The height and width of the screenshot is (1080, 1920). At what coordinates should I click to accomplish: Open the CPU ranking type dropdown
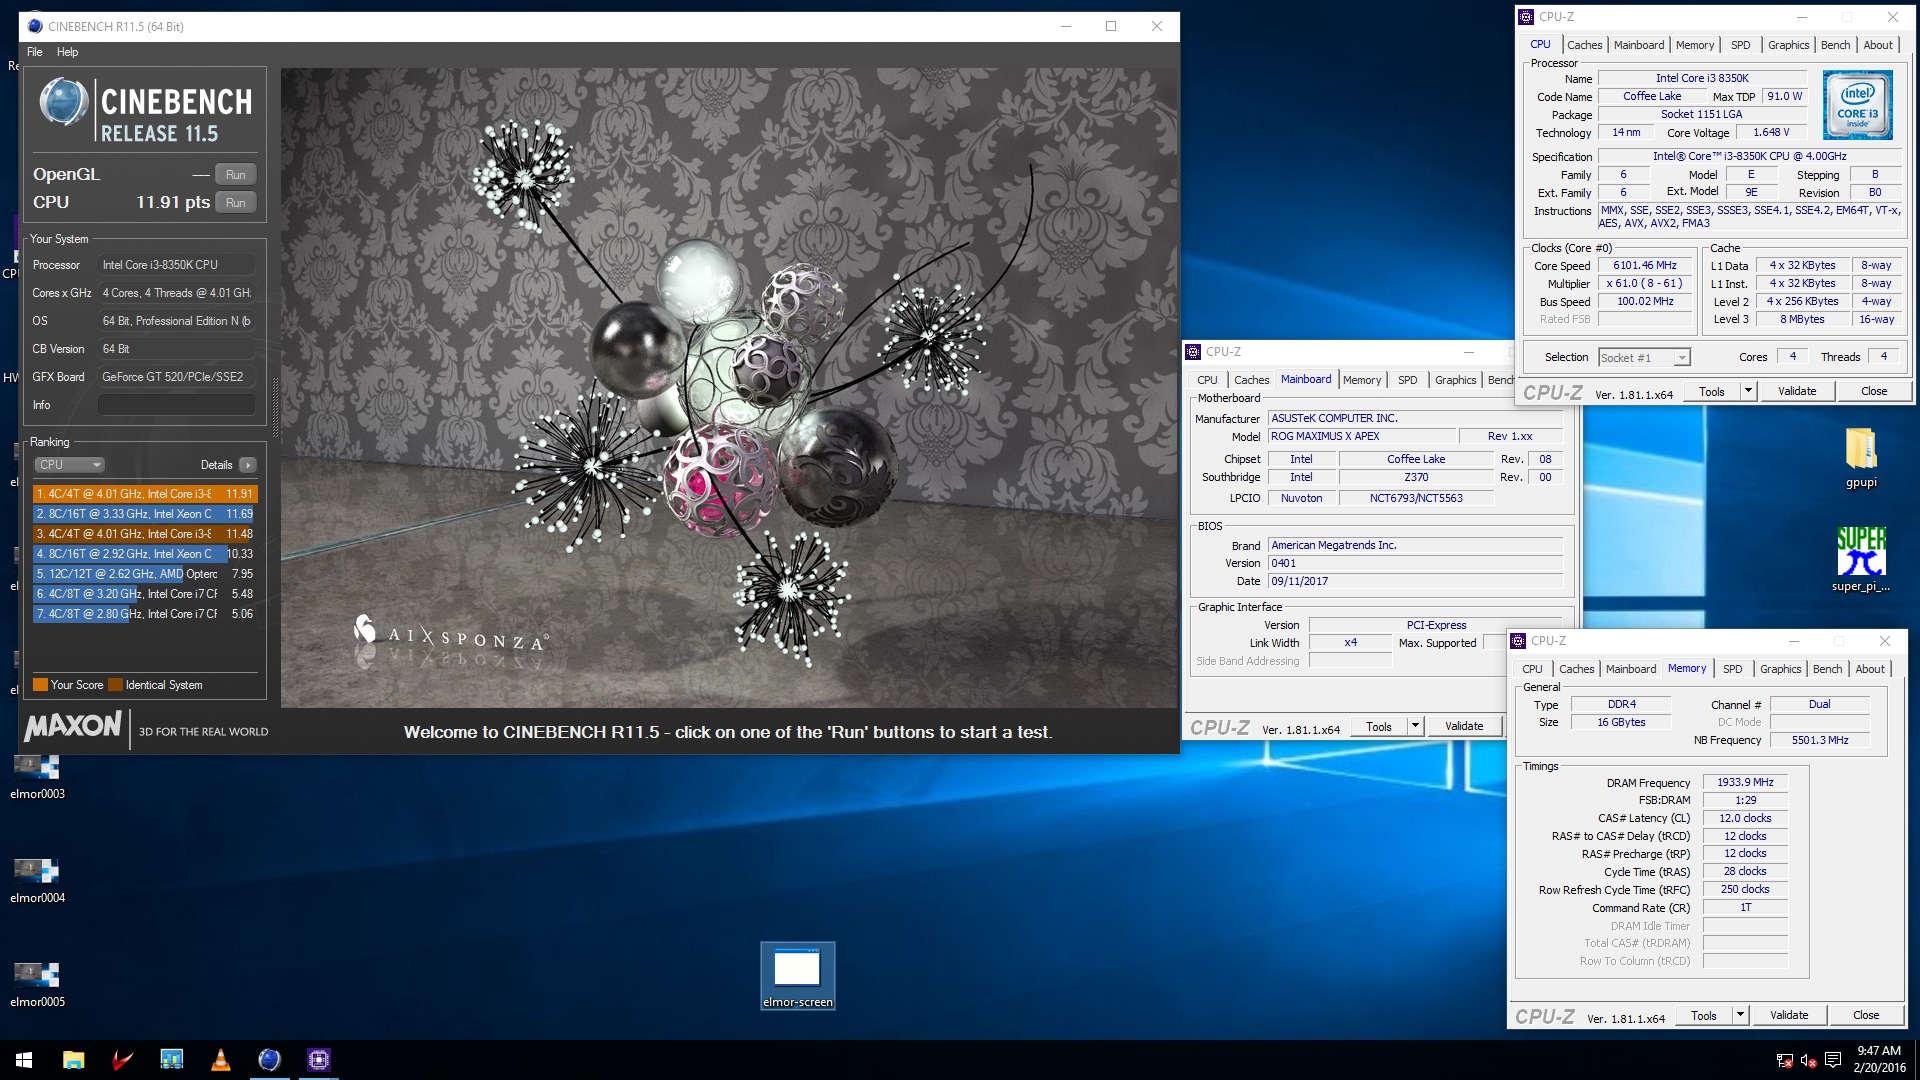70,465
